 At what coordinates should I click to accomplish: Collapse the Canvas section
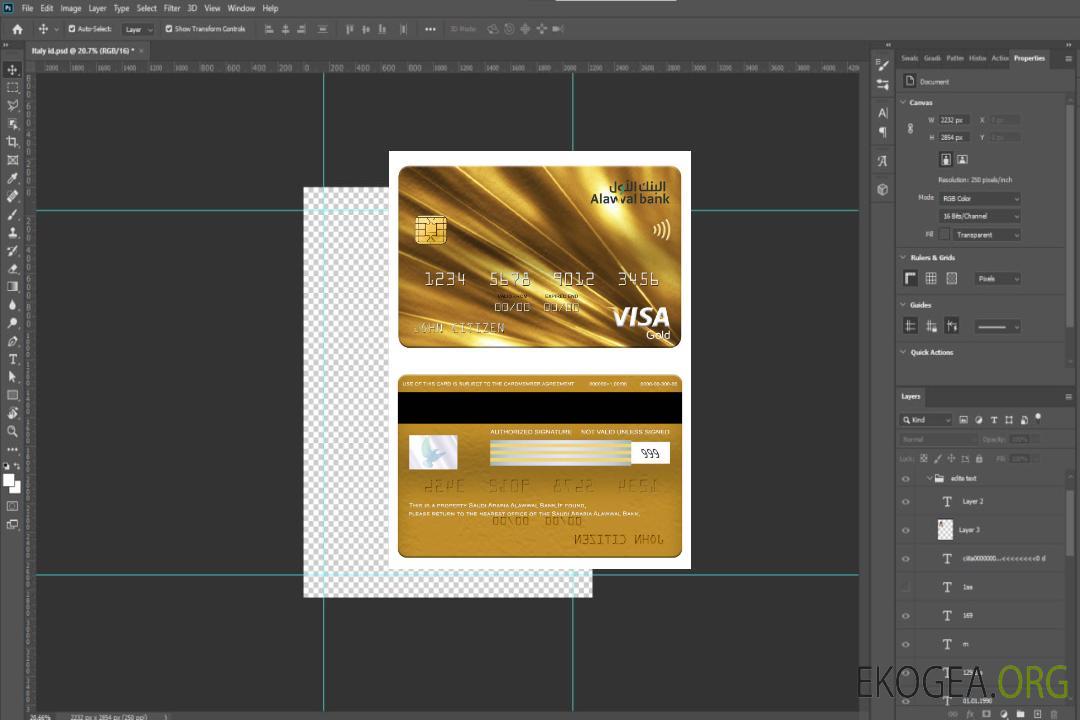pyautogui.click(x=903, y=103)
